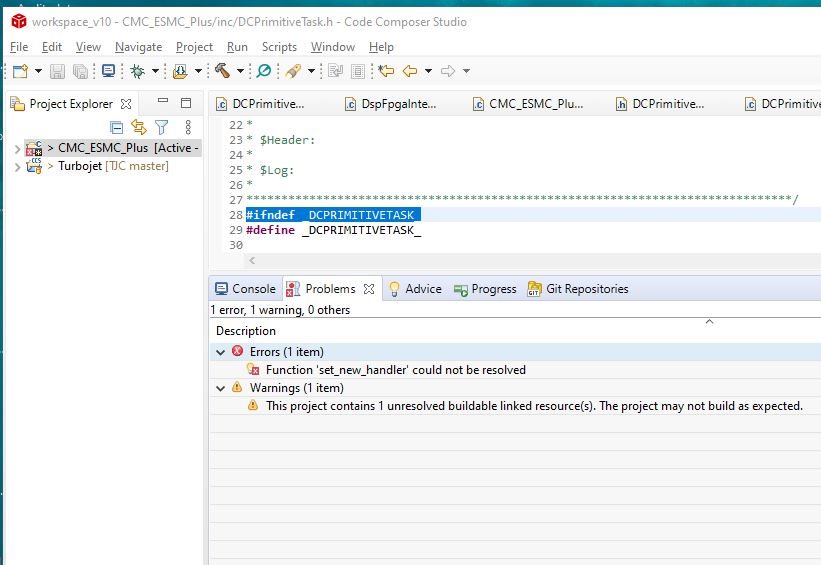
Task: Switch to first DCPrimitive .c editor tab
Action: 260,104
